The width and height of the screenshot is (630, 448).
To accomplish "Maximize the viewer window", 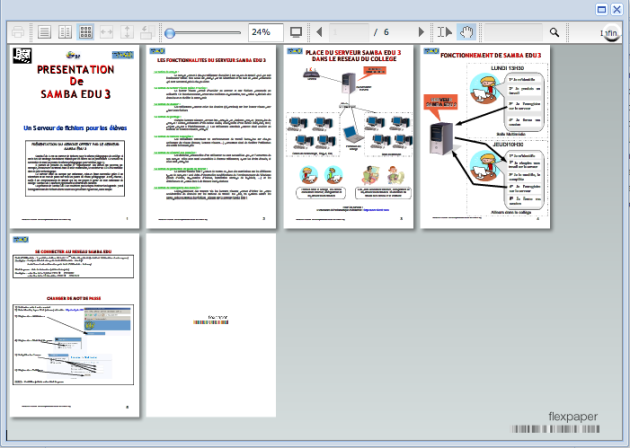I will [601, 9].
